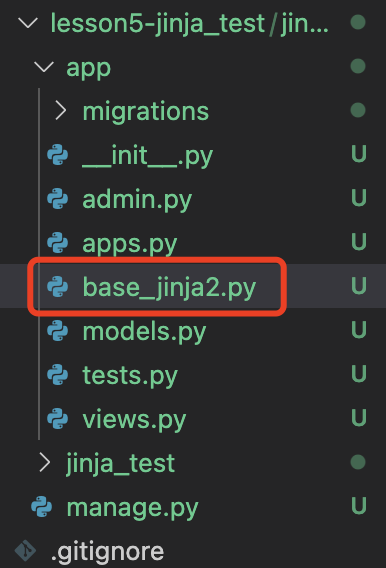
Task: Open the base_jinja2.py file
Action: click(169, 288)
